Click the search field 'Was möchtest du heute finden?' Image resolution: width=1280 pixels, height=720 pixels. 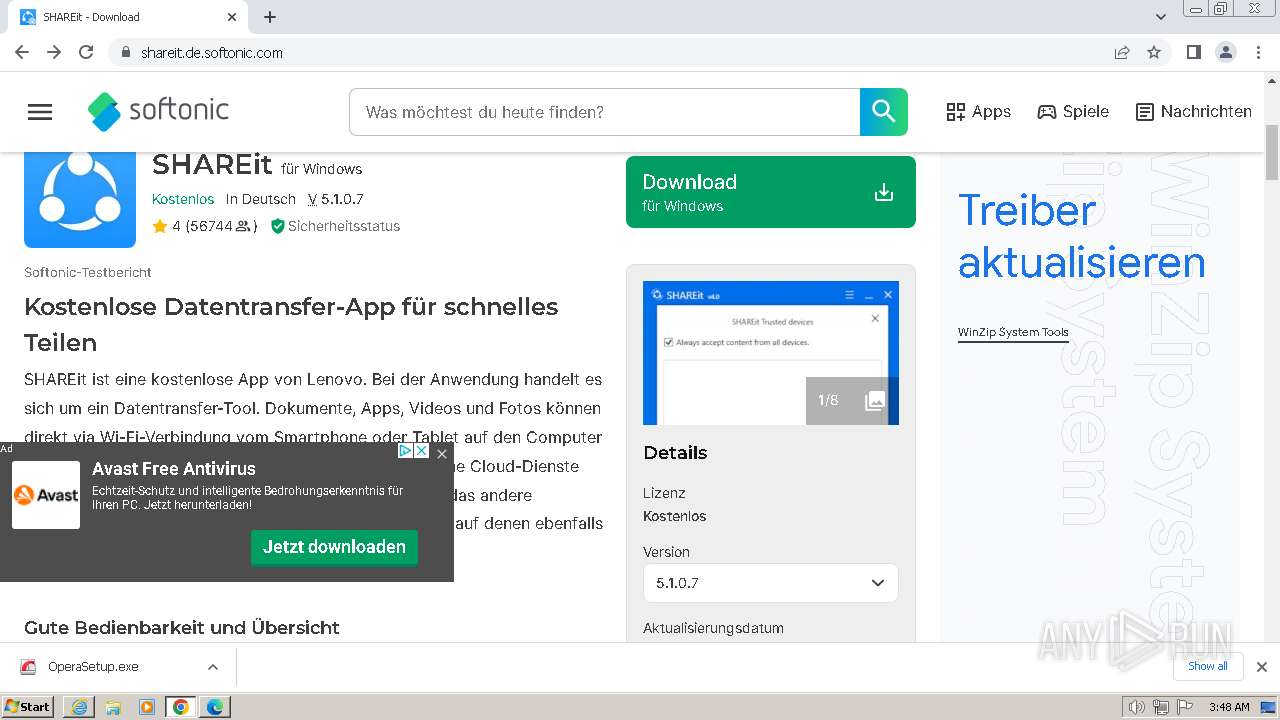click(605, 112)
